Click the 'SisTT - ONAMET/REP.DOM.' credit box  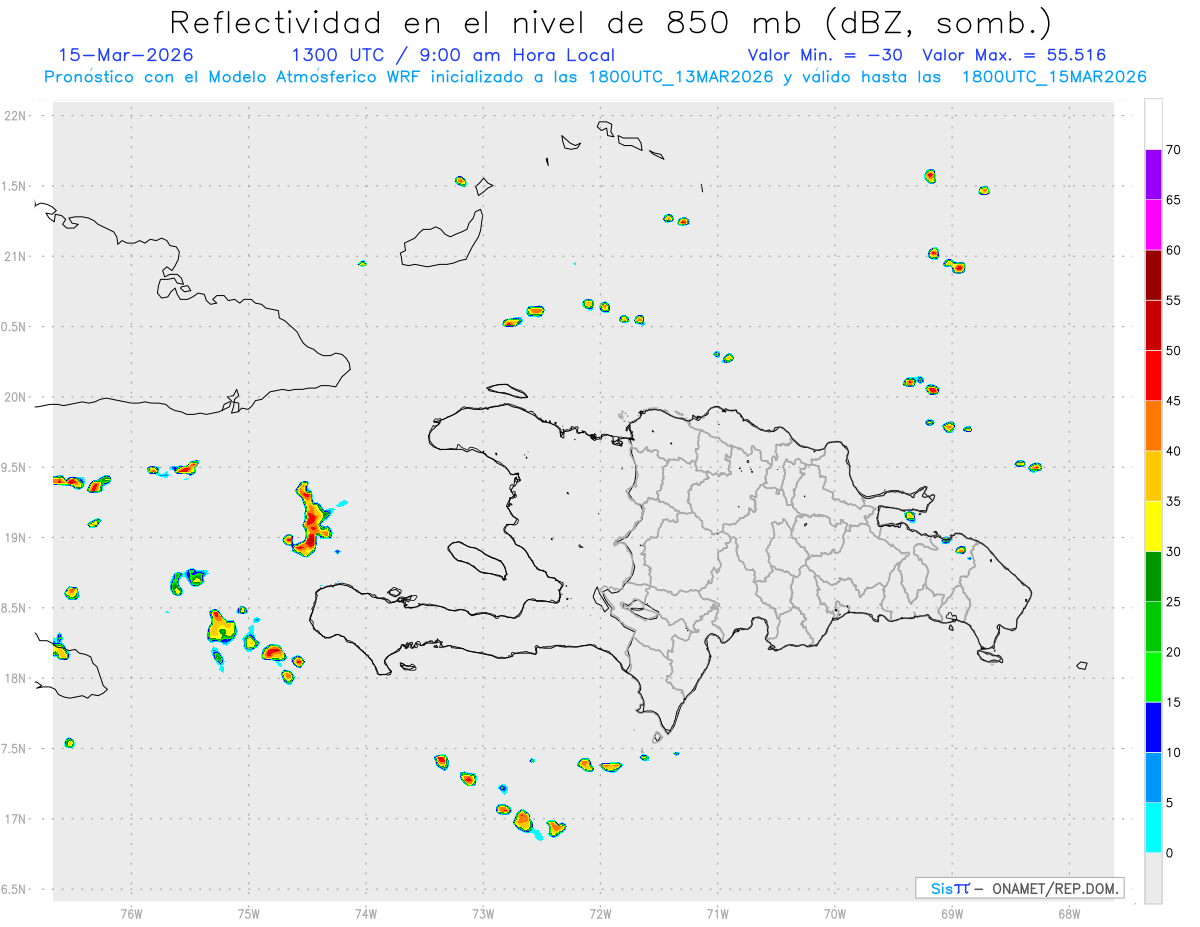point(1020,888)
